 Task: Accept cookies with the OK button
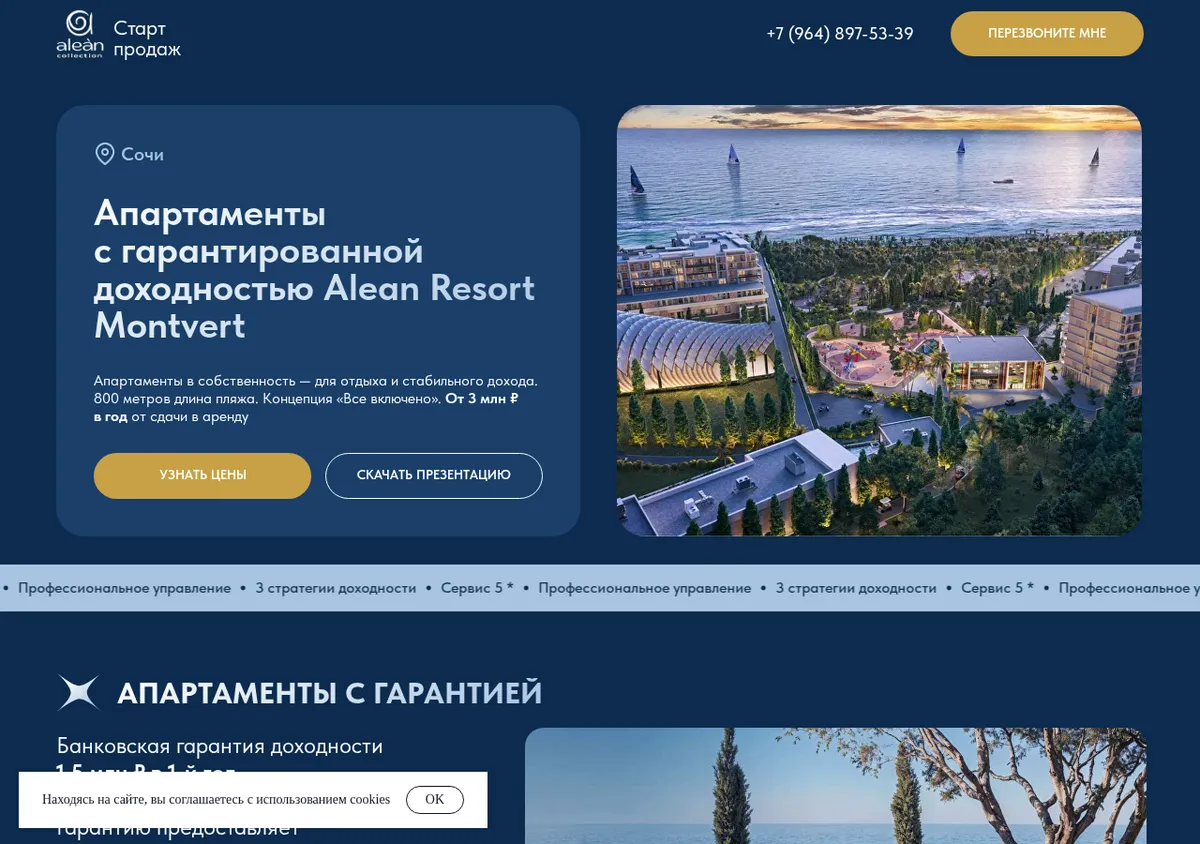435,800
